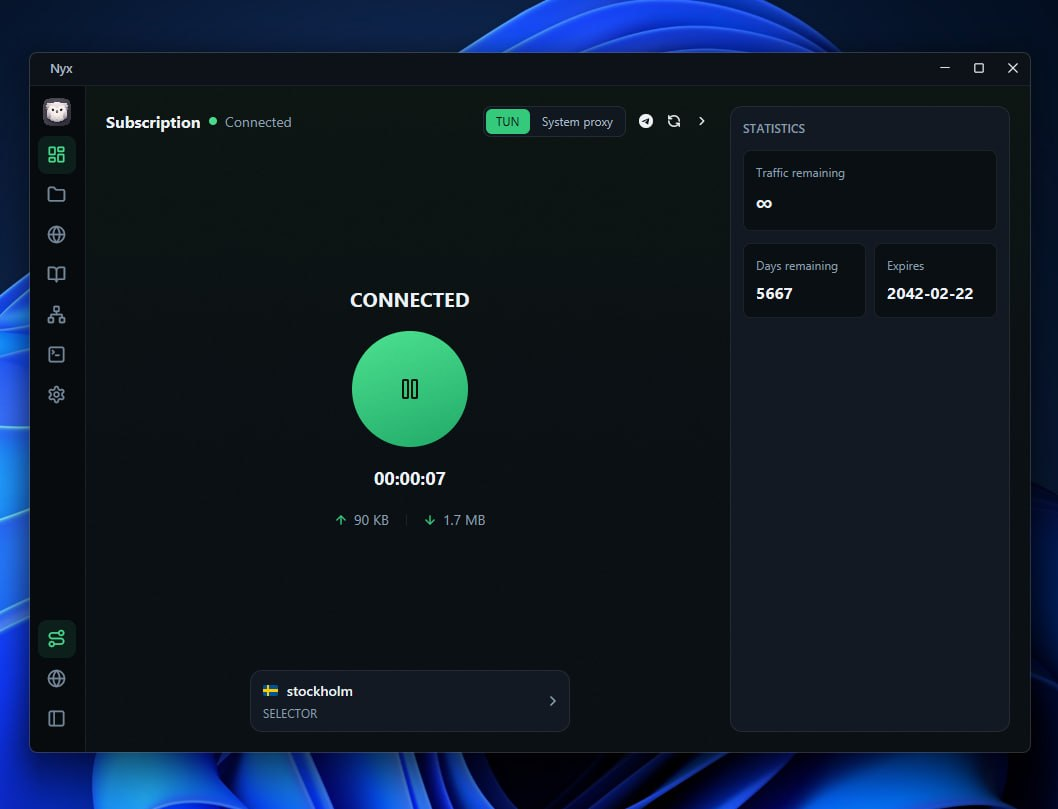Click the 5667 days value
The width and height of the screenshot is (1058, 809).
[x=774, y=294]
